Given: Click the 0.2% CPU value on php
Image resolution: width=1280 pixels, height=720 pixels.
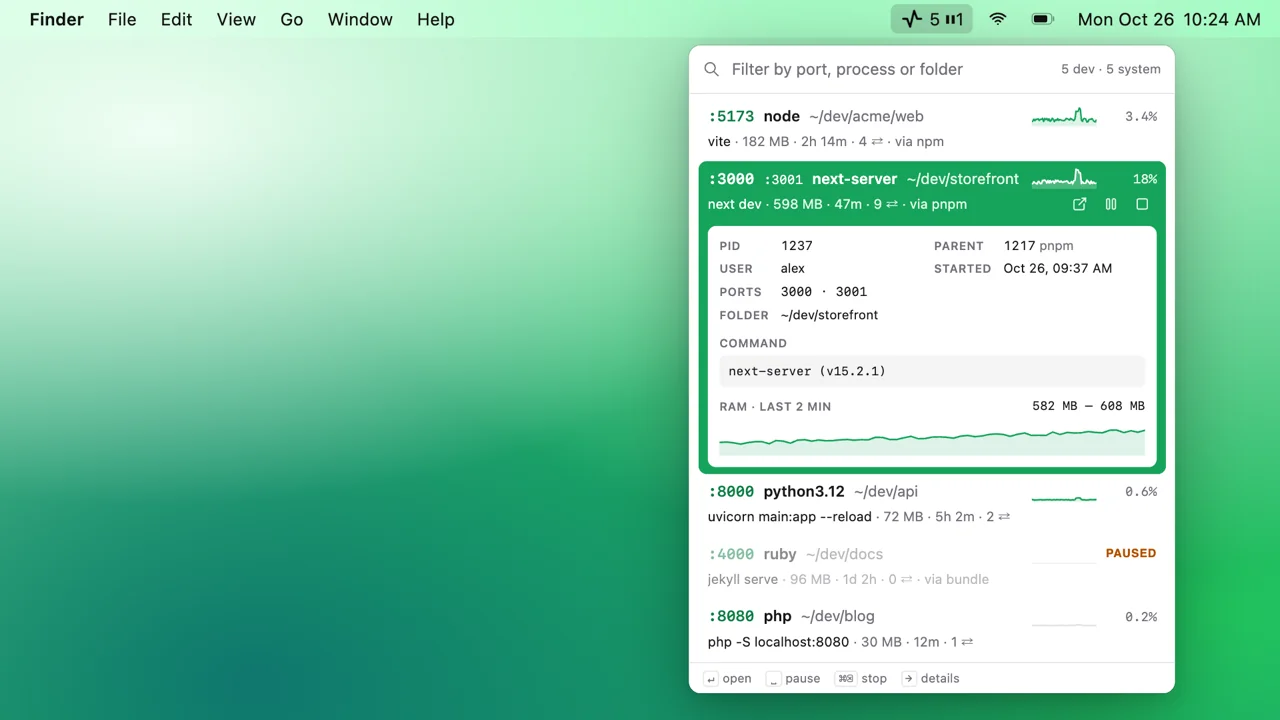Looking at the screenshot, I should pyautogui.click(x=1141, y=617).
